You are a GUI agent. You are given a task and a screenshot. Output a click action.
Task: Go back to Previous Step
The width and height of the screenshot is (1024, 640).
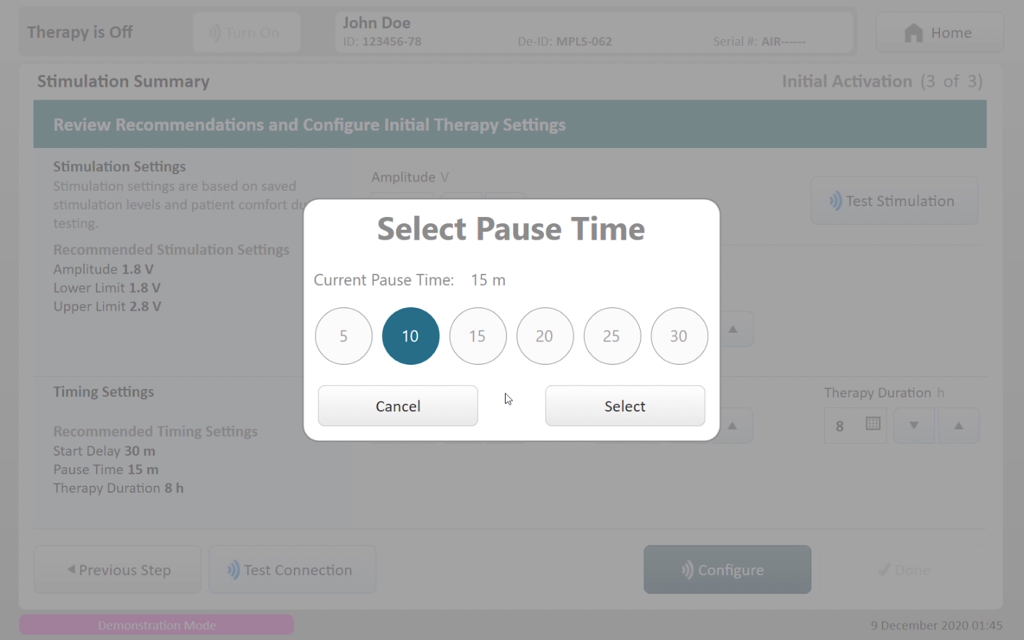click(118, 569)
